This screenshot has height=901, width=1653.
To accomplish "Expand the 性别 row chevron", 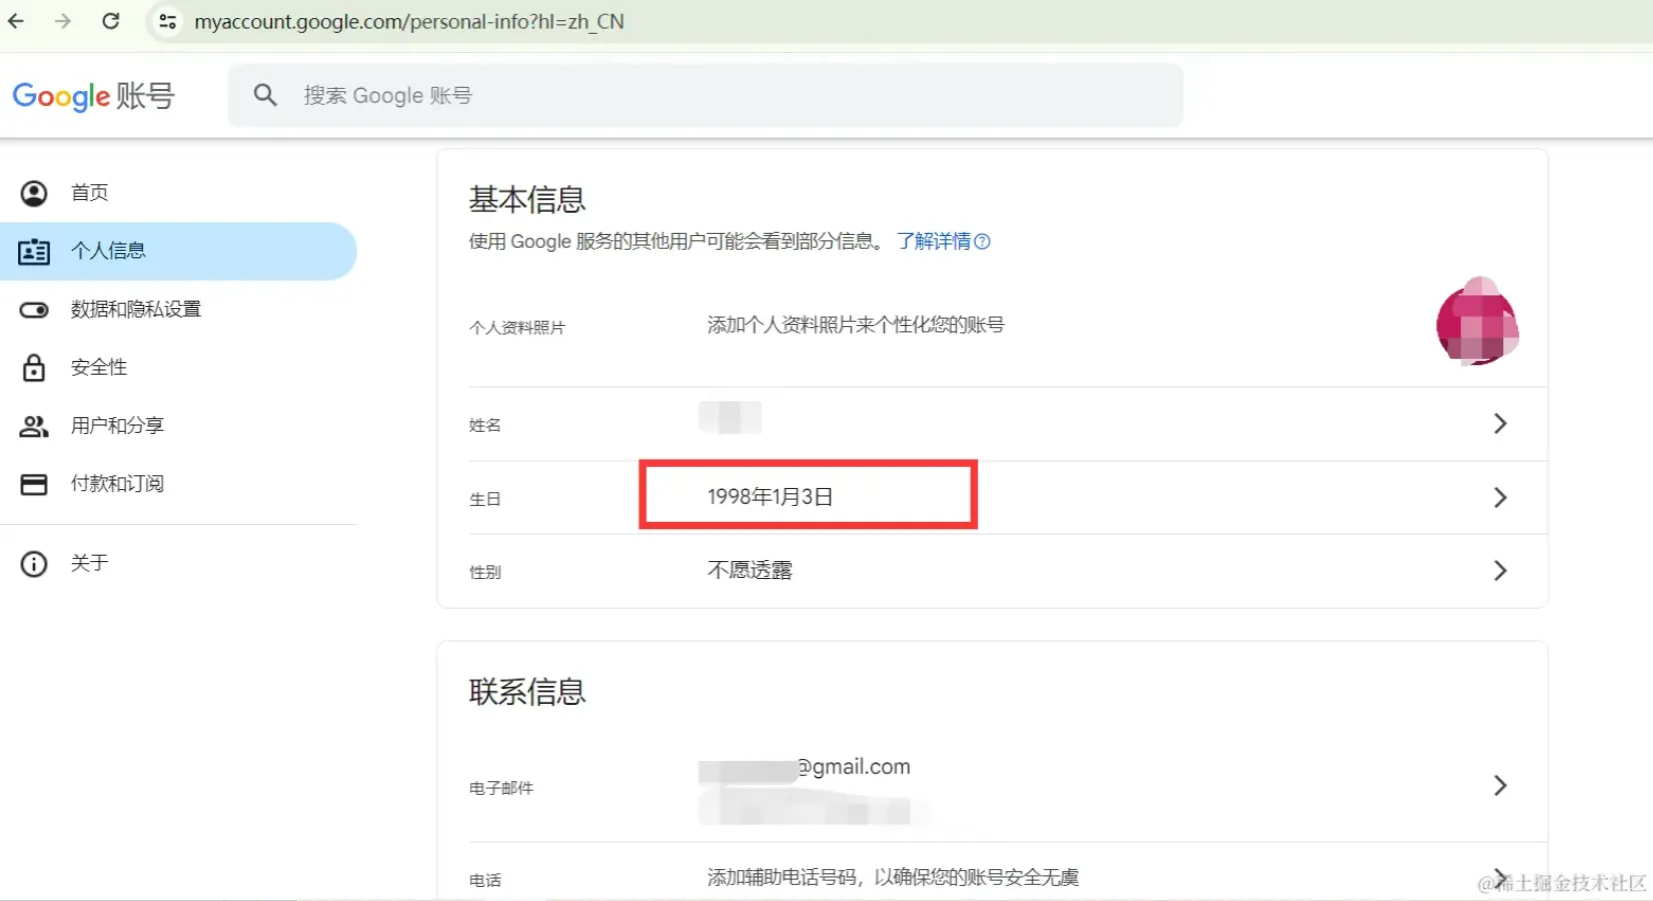I will coord(1501,571).
